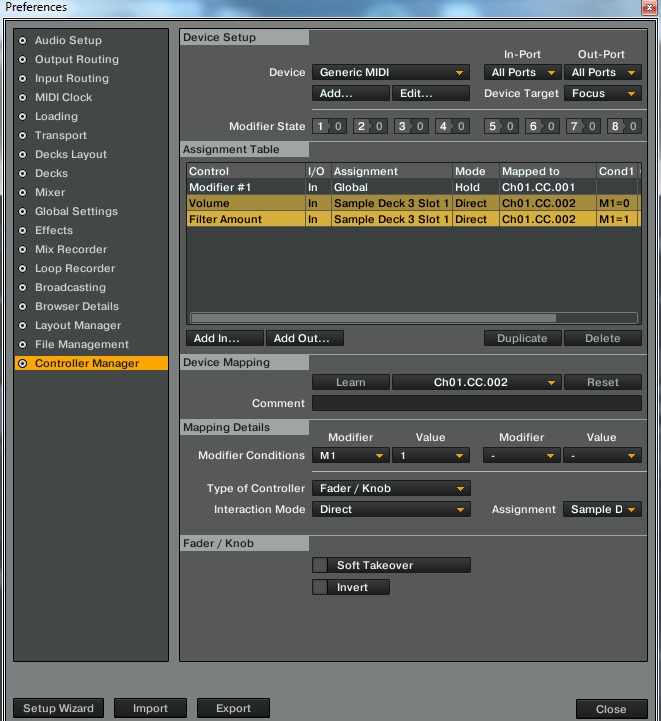
Task: Open the Out-Port All Ports dropdown
Action: pos(603,72)
